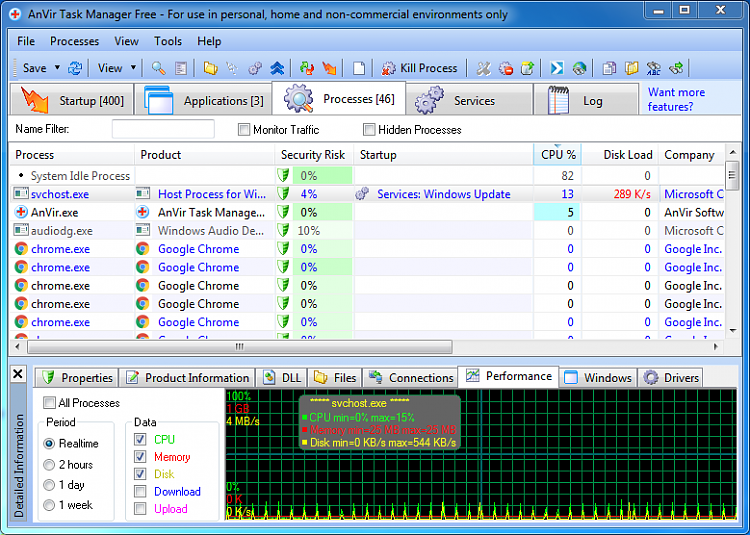This screenshot has width=750, height=535.
Task: Uncheck the Disk data checkbox
Action: pos(140,474)
